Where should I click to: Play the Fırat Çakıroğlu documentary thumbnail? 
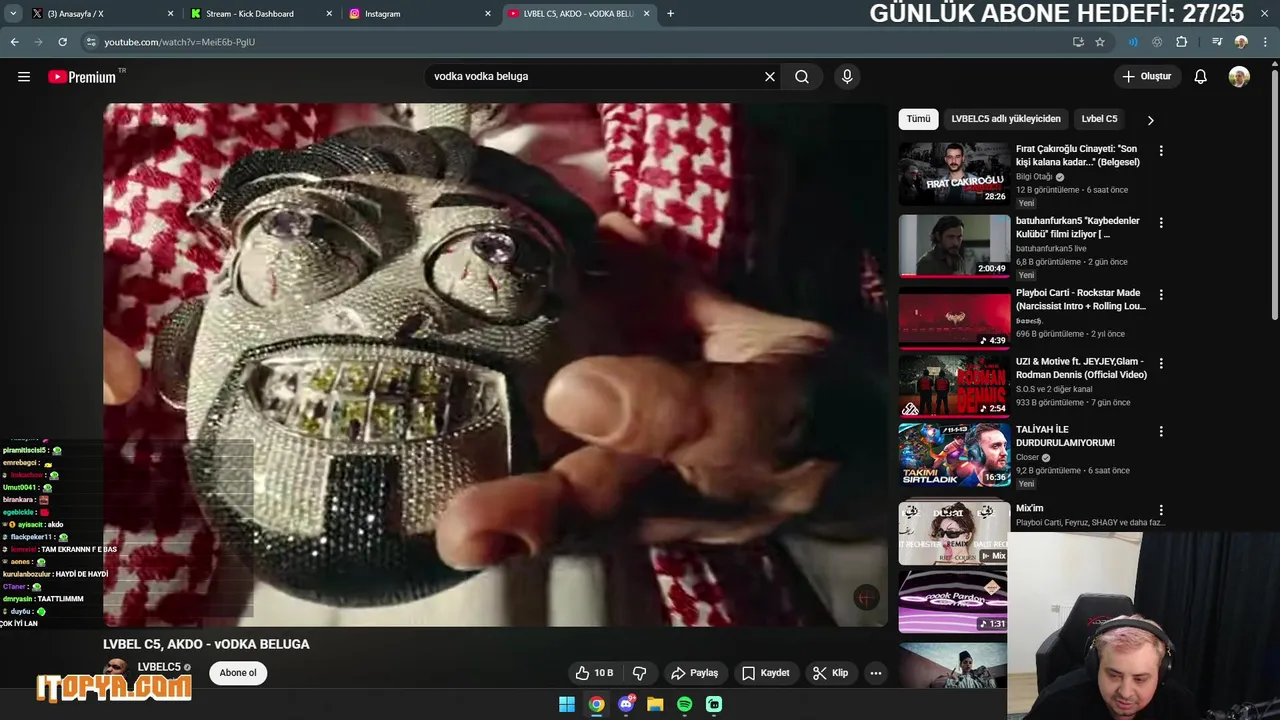tap(954, 174)
